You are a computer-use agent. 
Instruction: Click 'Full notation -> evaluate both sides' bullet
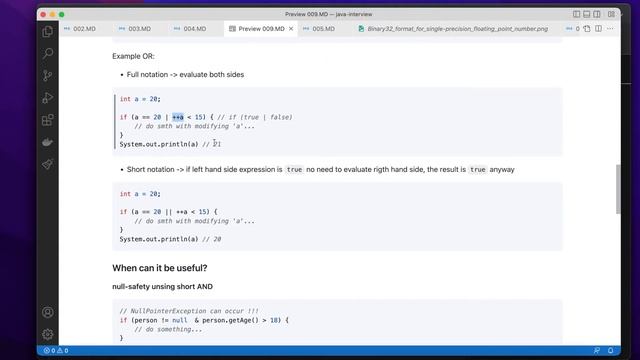tap(185, 75)
